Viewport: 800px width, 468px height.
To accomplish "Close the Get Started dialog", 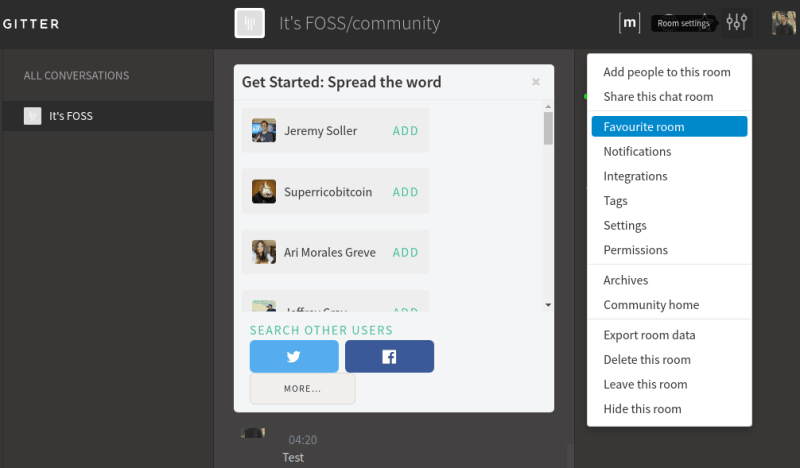I will tap(536, 82).
